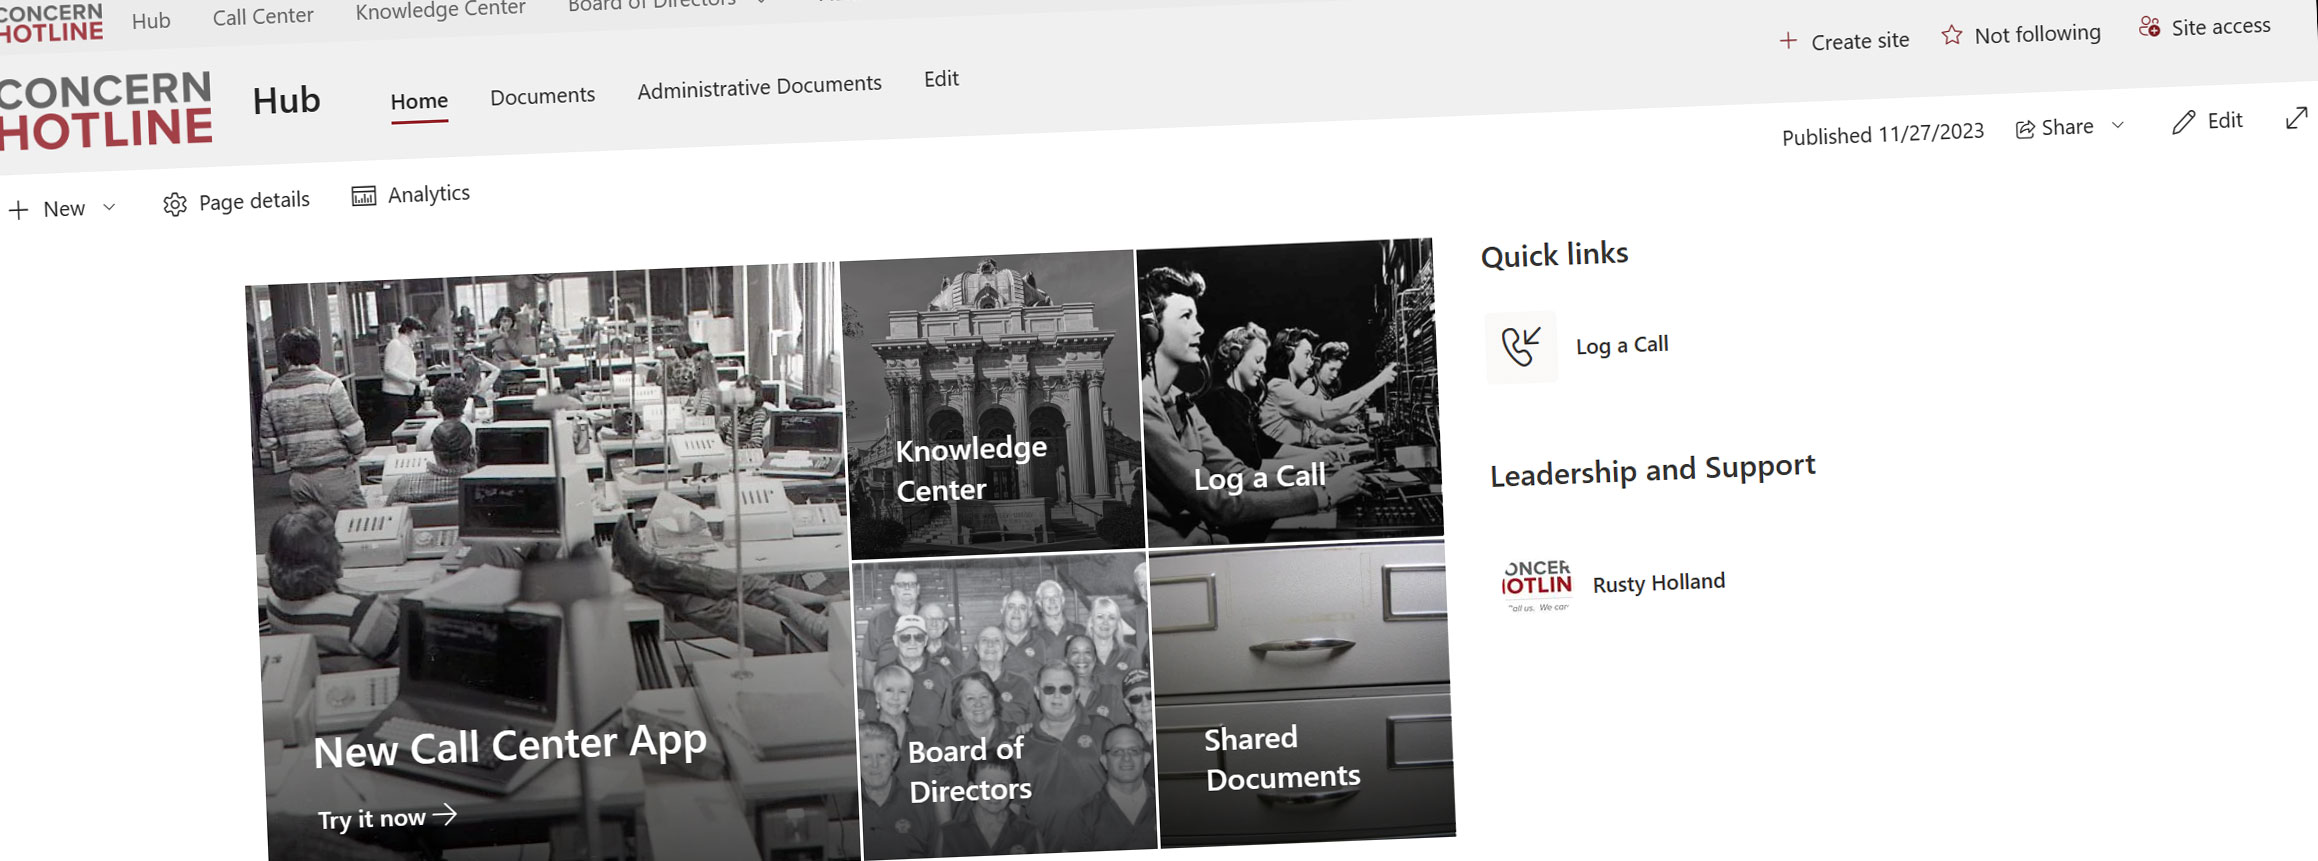Click the Share icon
The width and height of the screenshot is (2318, 861).
(2025, 129)
